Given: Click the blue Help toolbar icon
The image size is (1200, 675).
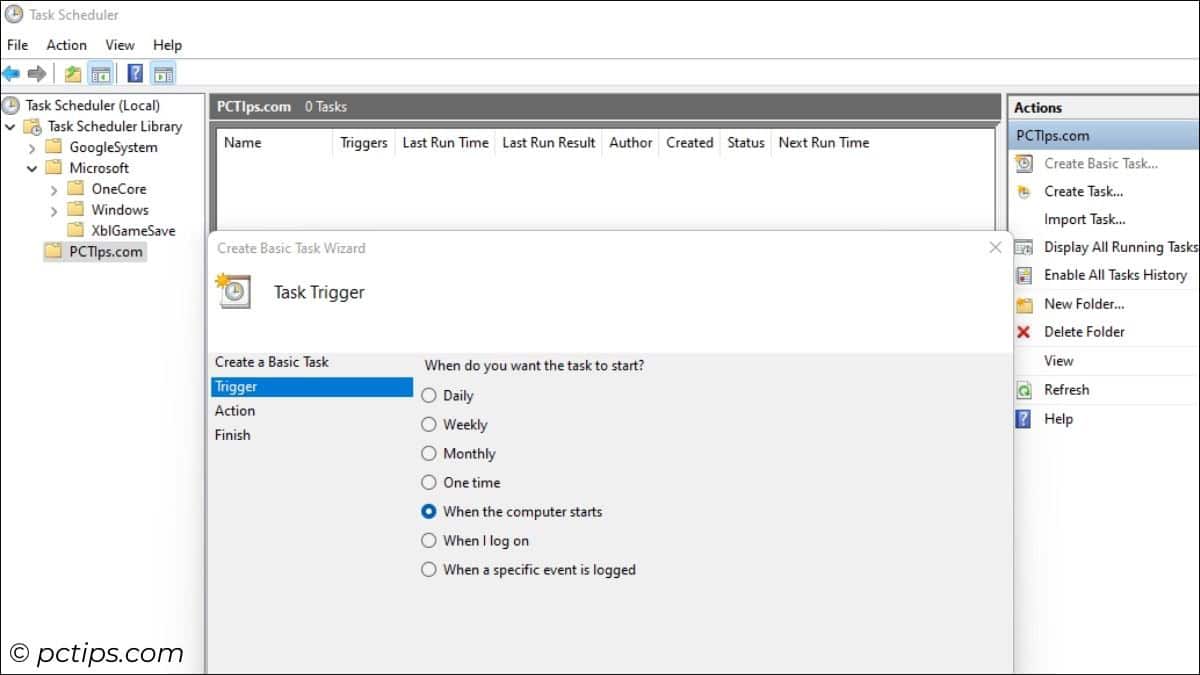Looking at the screenshot, I should pos(135,73).
